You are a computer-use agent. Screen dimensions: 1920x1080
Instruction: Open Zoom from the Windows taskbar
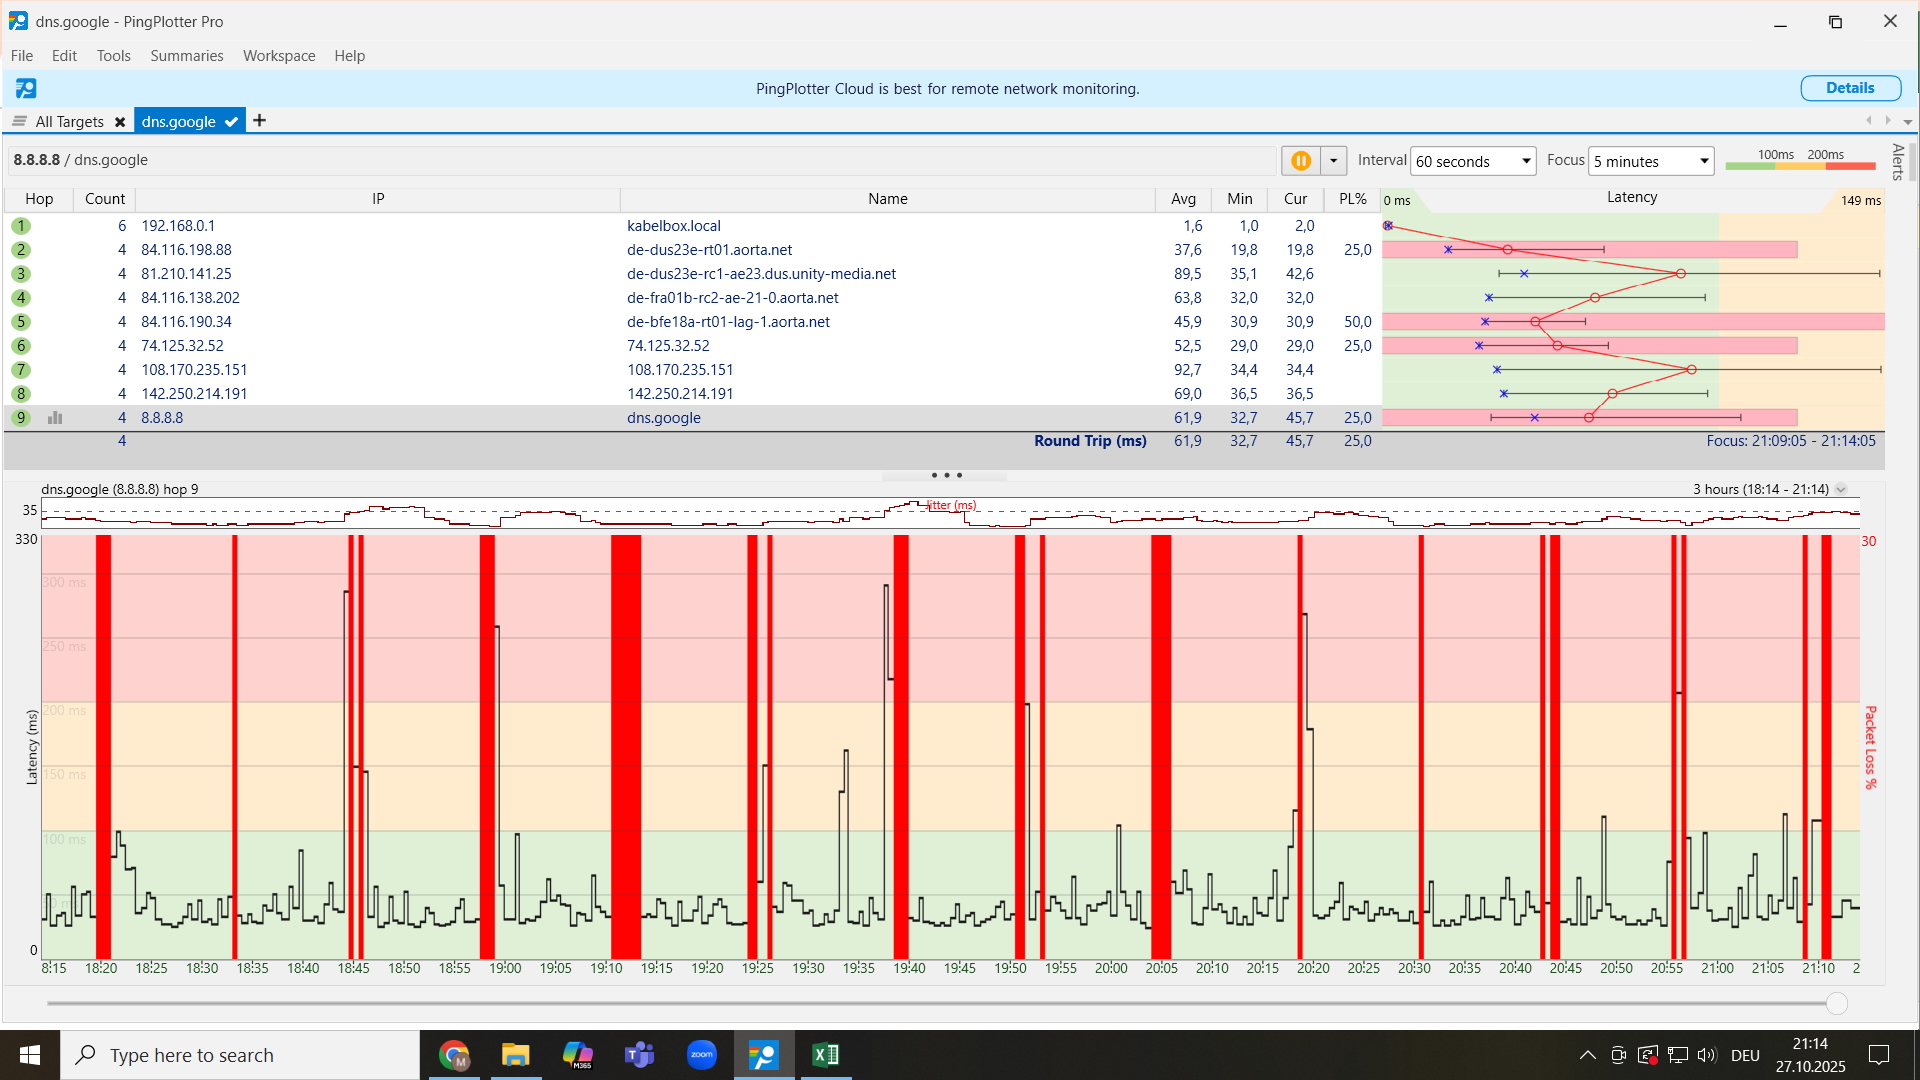(x=702, y=1055)
